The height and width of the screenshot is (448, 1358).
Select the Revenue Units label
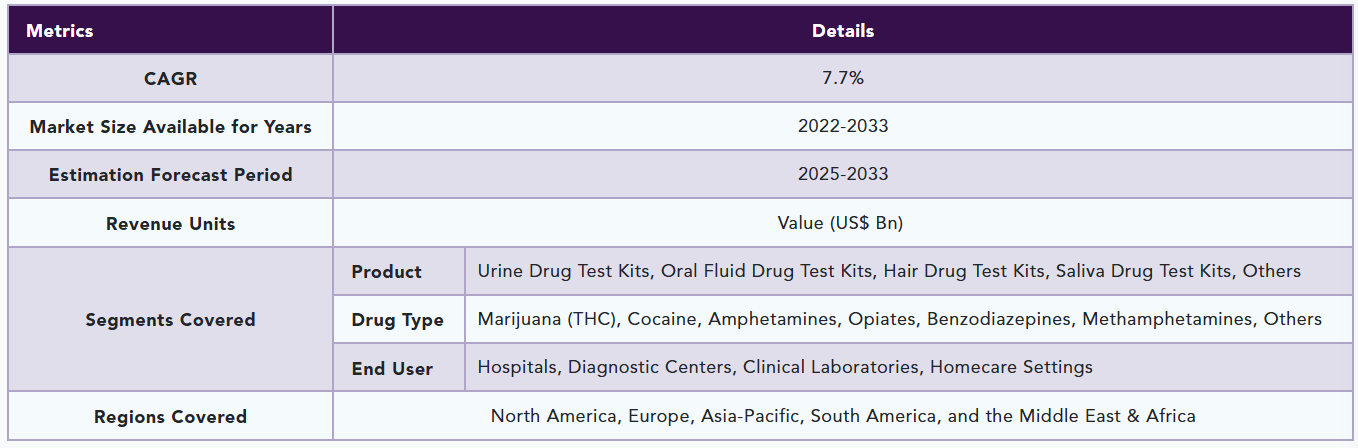click(x=170, y=223)
